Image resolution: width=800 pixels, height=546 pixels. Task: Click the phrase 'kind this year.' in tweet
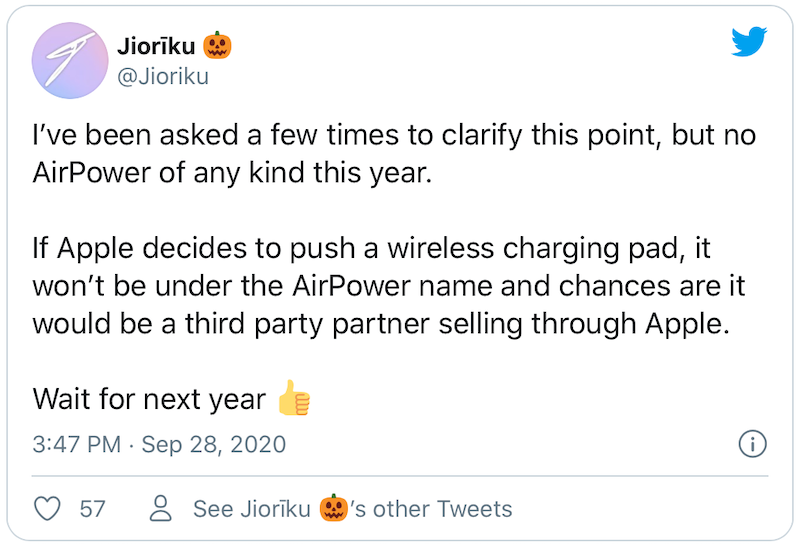[340, 173]
